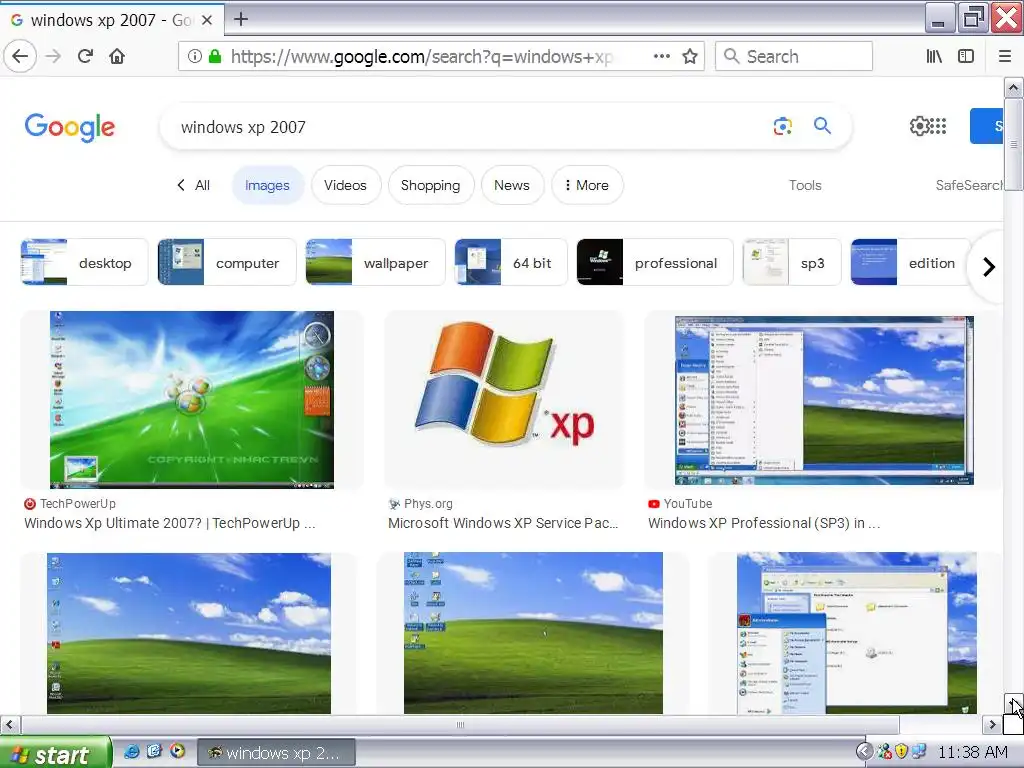Click the horizontal scrollbar right arrow
Viewport: 1024px width, 768px height.
coord(992,724)
